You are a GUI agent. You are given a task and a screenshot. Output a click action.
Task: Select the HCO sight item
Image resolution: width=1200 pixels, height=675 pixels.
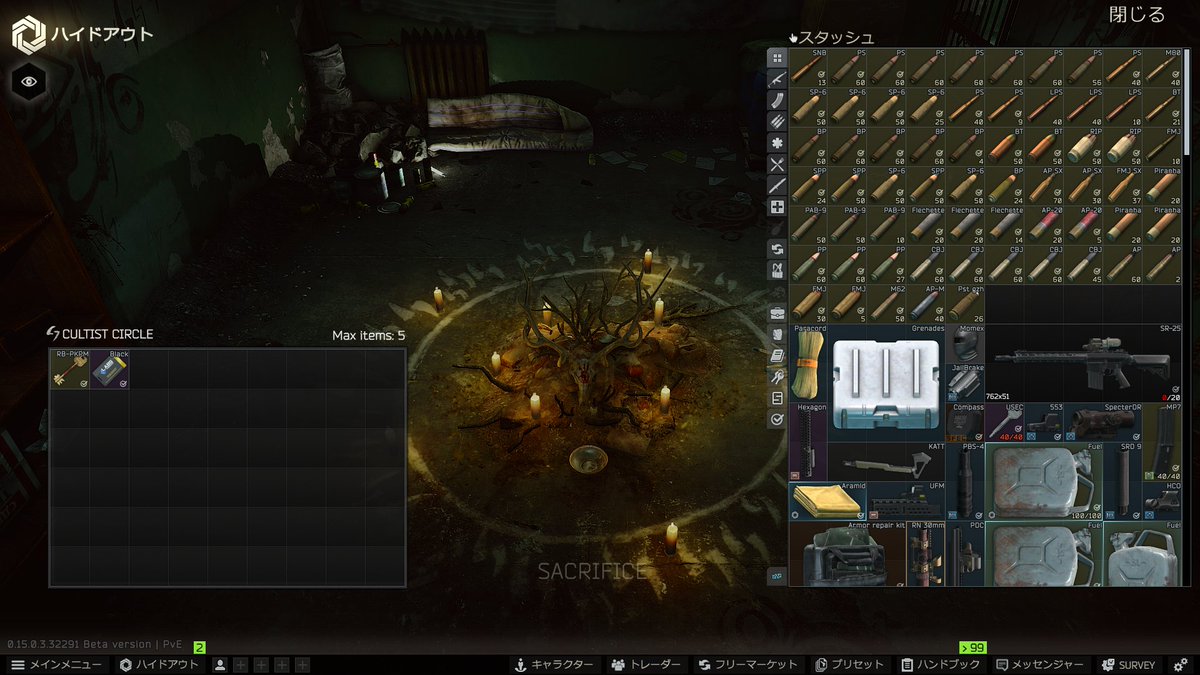pyautogui.click(x=1162, y=500)
